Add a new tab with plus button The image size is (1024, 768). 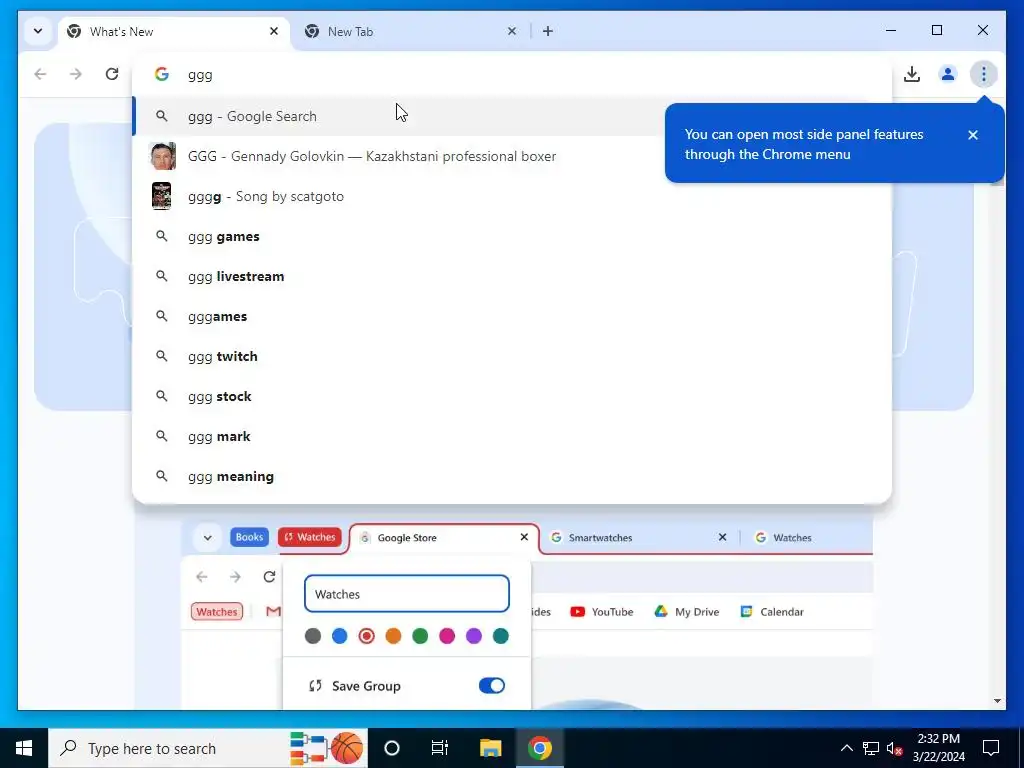tap(547, 31)
